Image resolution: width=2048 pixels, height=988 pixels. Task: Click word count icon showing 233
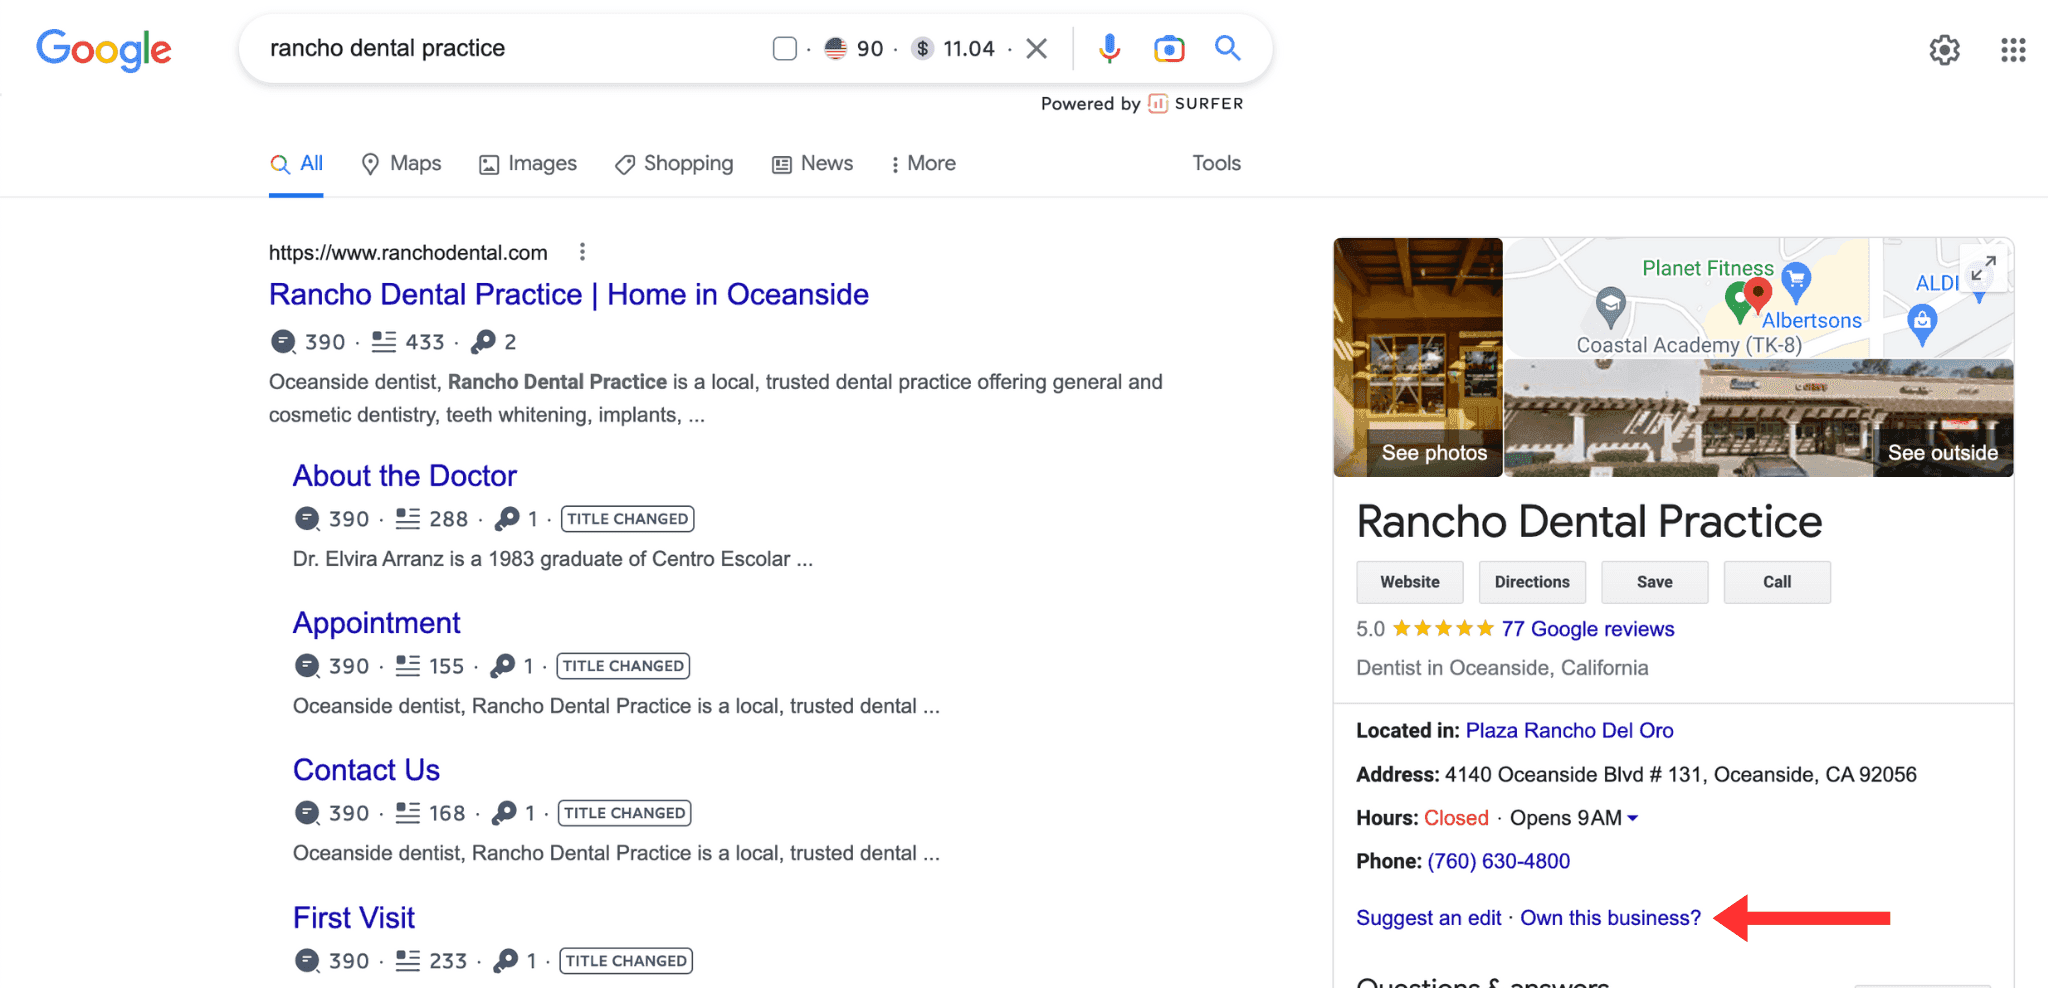click(408, 961)
